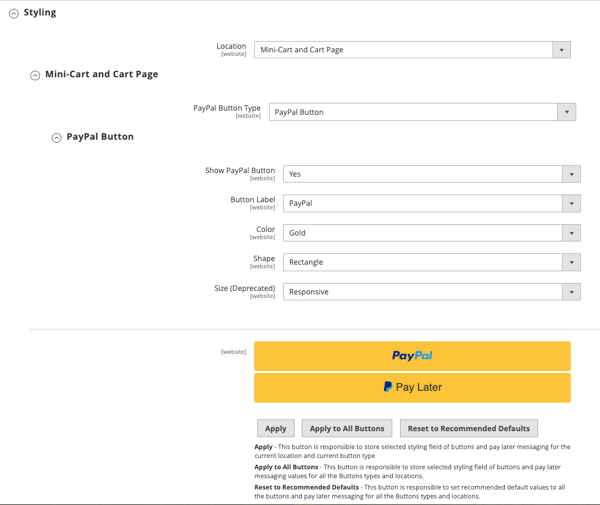Open the Location dropdown
600x505 pixels.
point(412,50)
